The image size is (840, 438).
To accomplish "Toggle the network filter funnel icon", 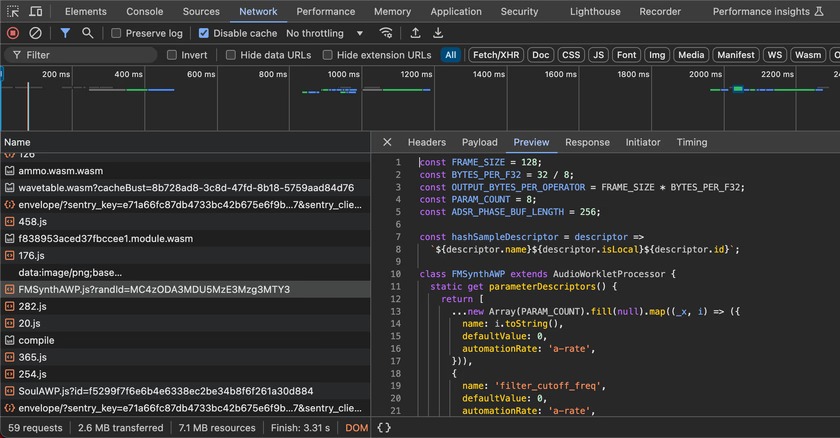I will [65, 33].
